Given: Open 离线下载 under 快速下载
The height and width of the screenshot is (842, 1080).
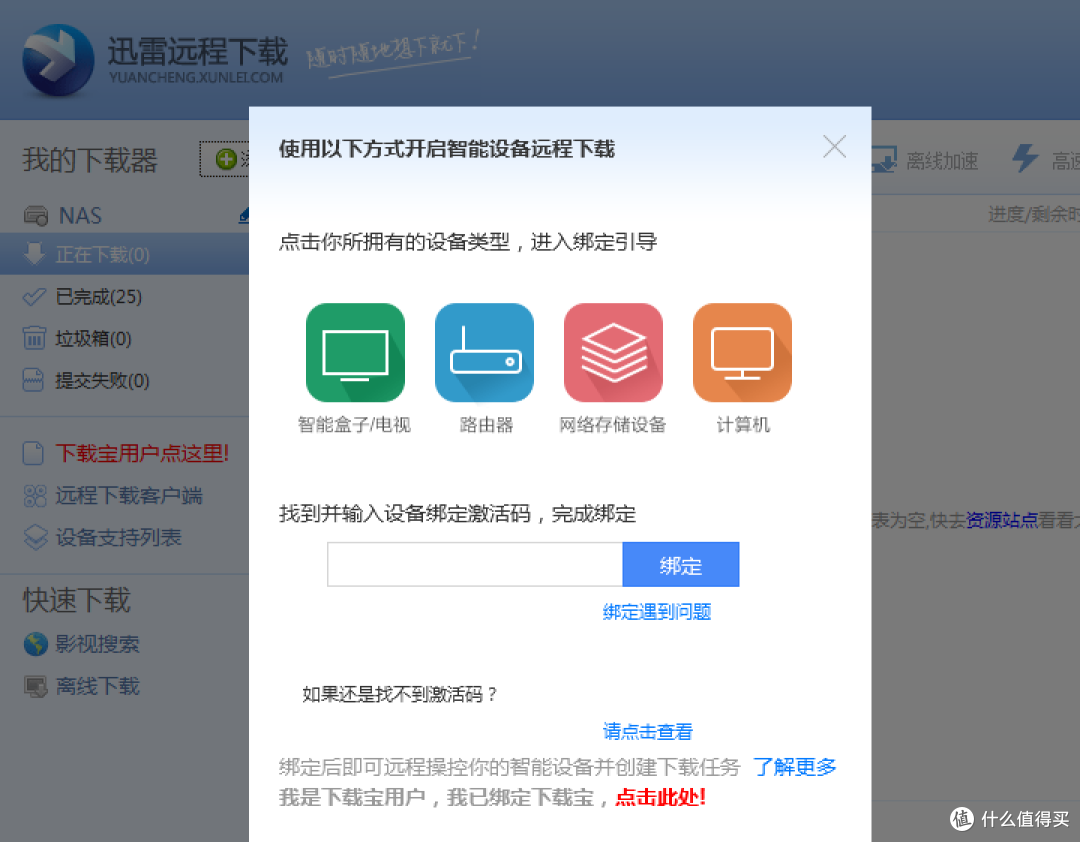Looking at the screenshot, I should 97,686.
